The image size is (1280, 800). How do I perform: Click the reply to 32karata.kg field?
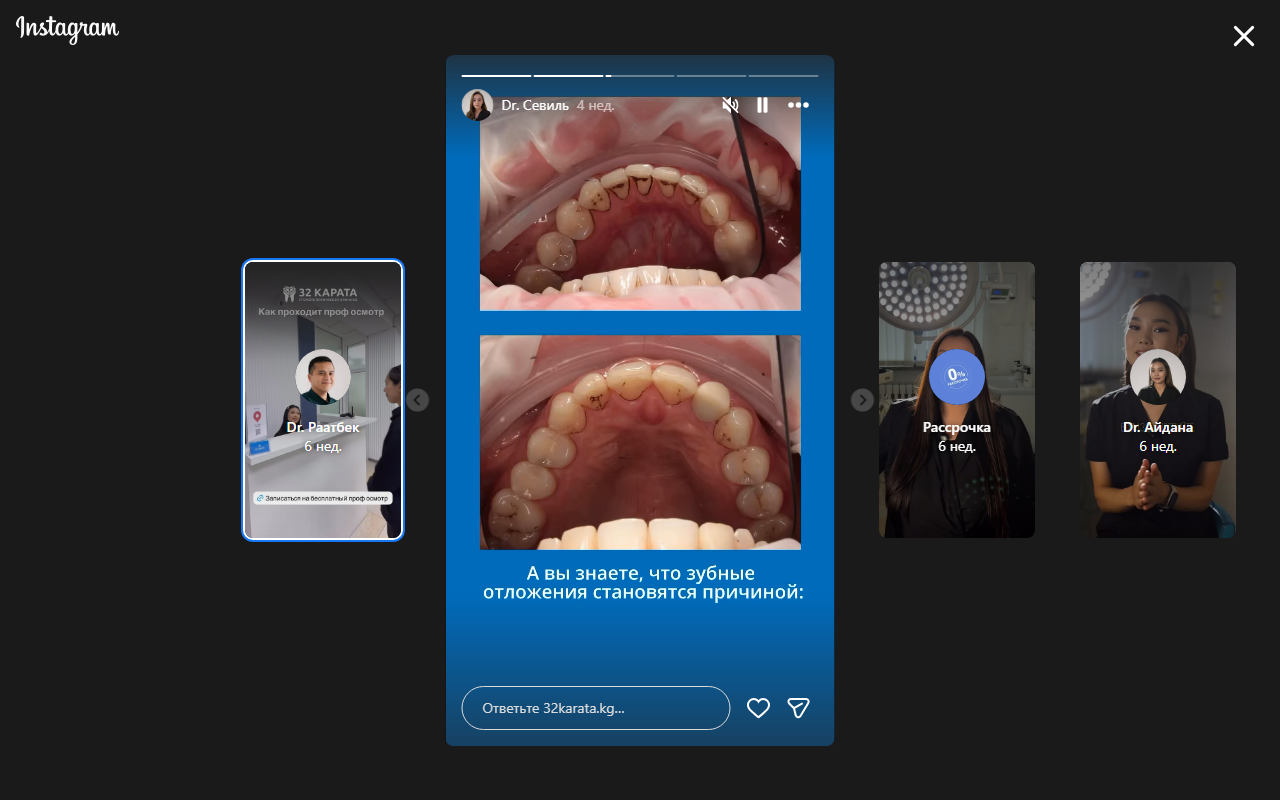point(595,708)
